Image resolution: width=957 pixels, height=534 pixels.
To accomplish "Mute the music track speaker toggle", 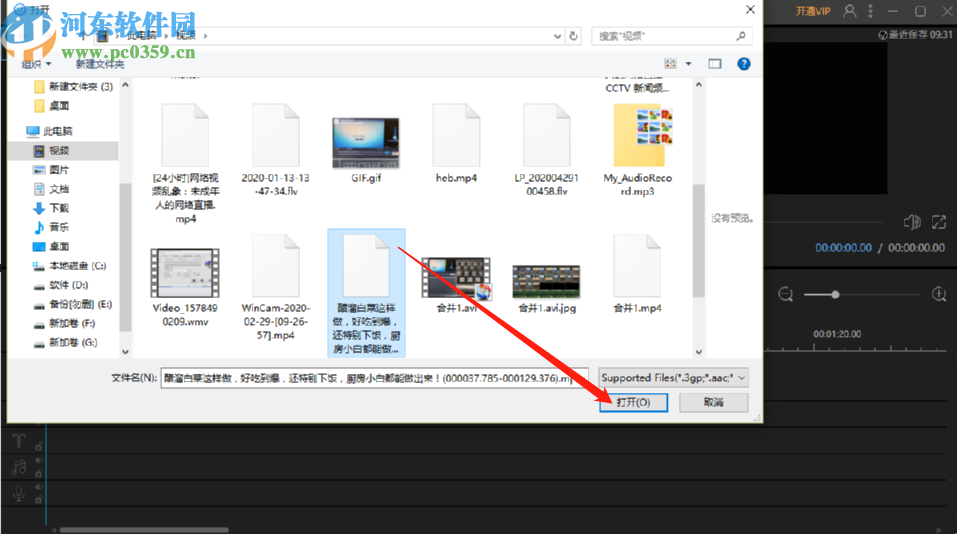I will tap(39, 461).
